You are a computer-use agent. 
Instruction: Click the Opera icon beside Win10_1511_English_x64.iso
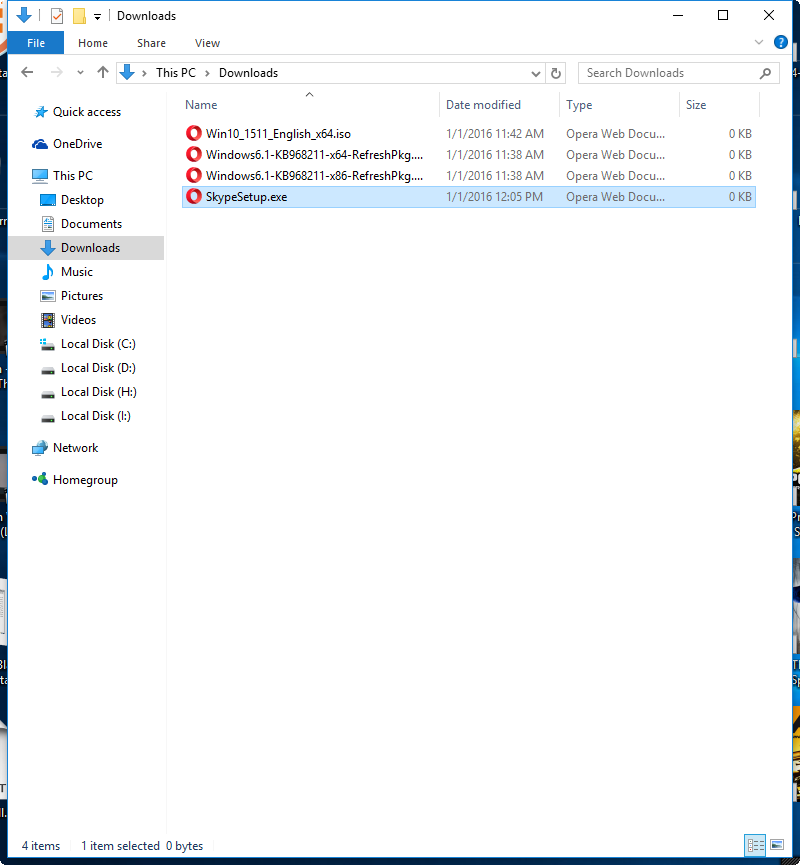click(x=194, y=133)
